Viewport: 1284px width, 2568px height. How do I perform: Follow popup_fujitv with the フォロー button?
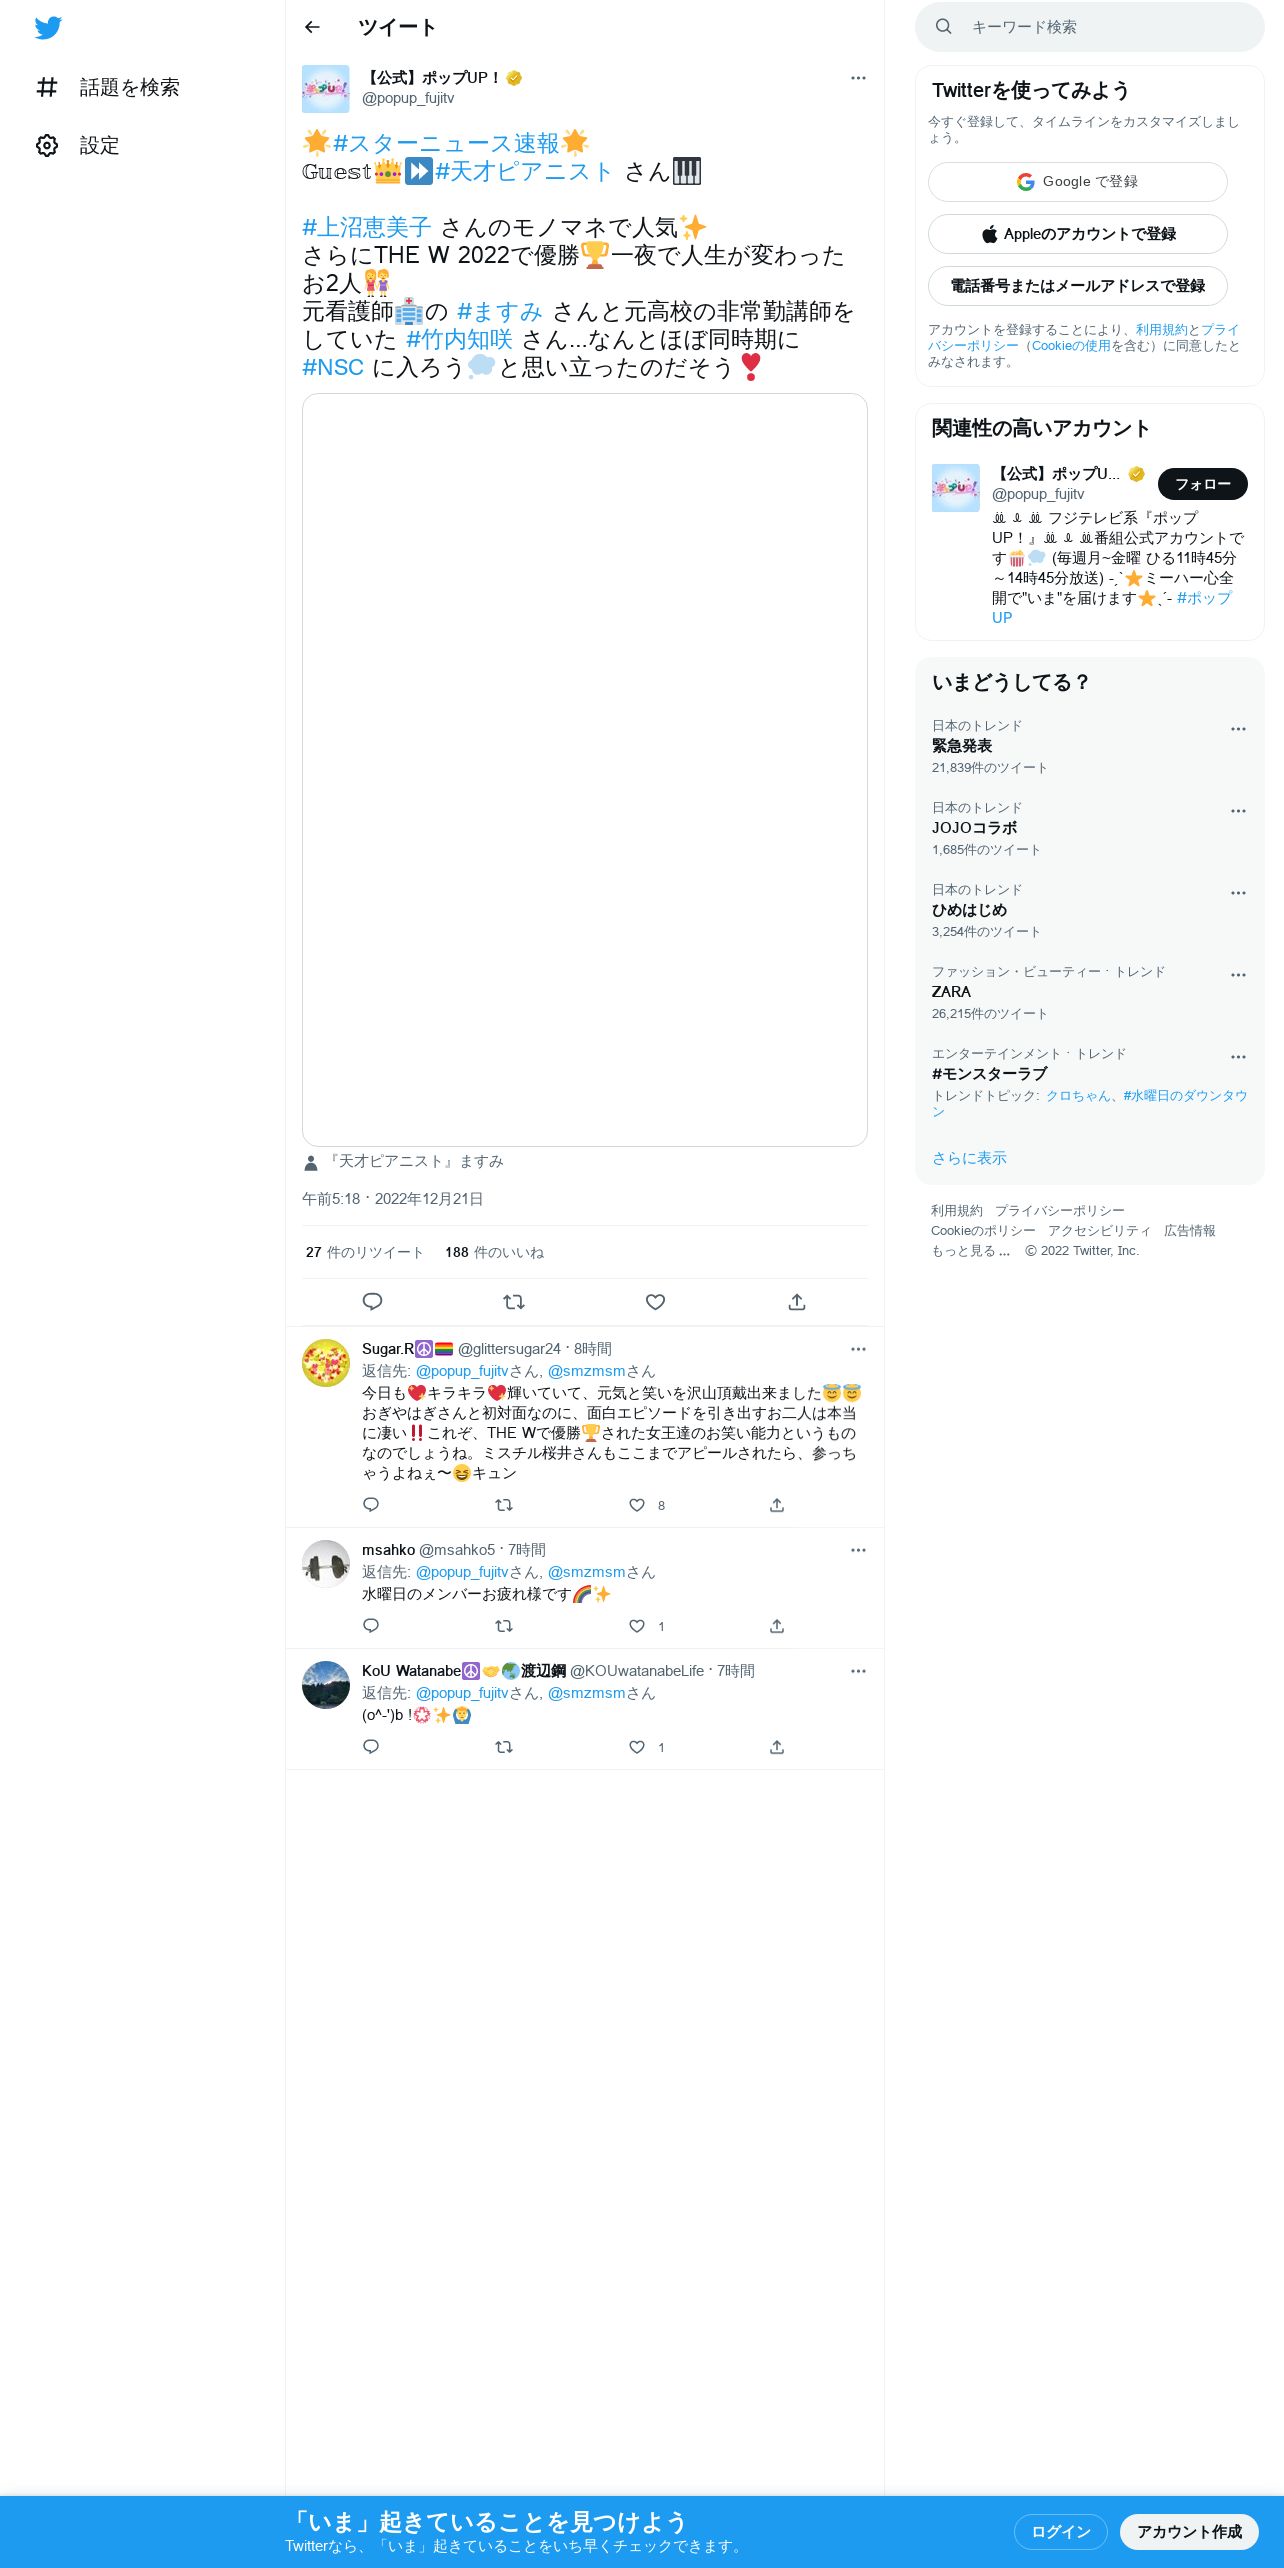pos(1202,484)
